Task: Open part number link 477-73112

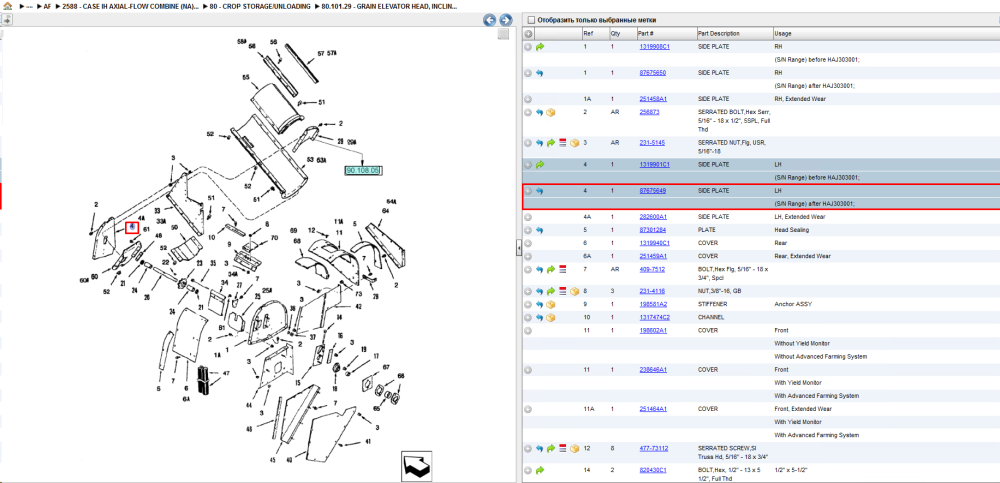Action: click(653, 449)
